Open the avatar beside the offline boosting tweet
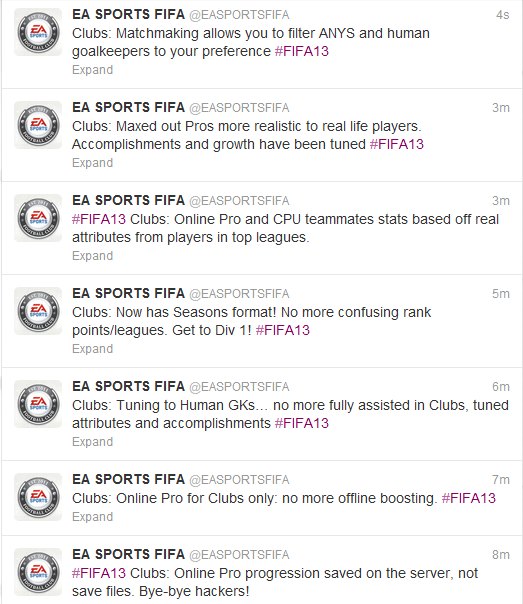 (x=38, y=497)
